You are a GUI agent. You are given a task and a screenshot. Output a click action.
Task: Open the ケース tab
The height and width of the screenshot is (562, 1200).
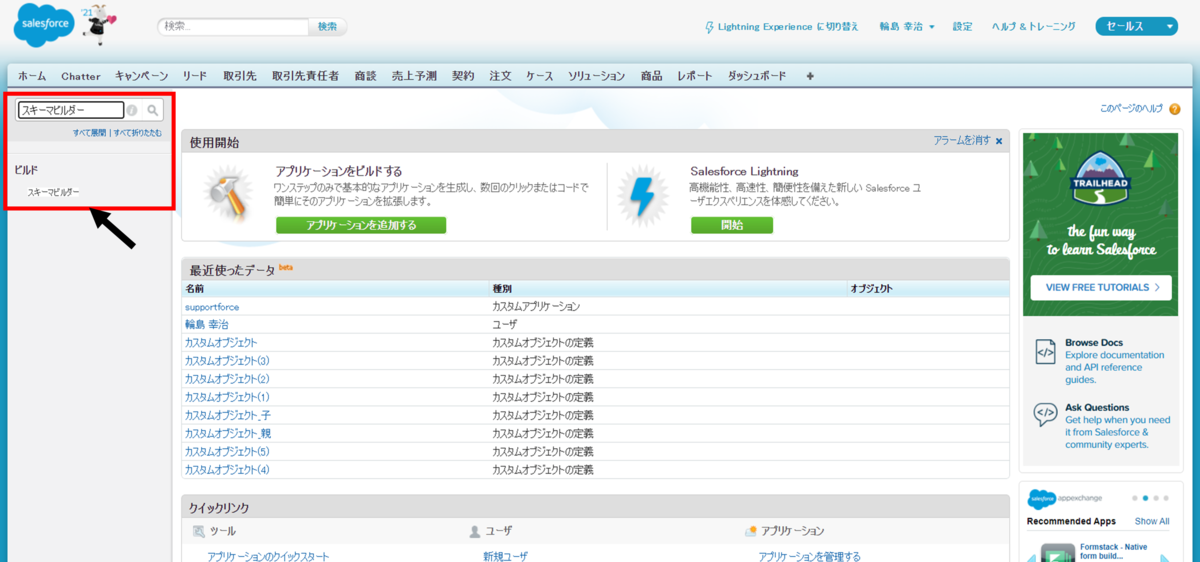(540, 76)
